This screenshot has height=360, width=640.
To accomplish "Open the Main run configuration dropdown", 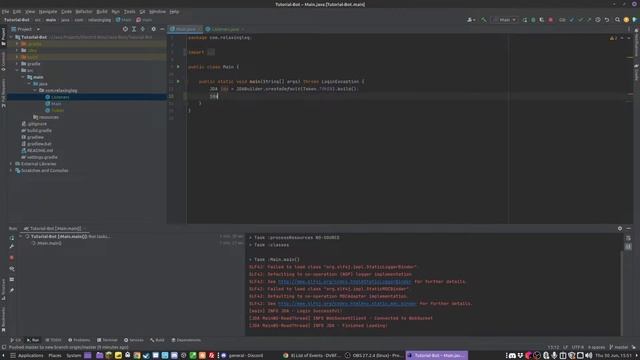I will tap(504, 20).
